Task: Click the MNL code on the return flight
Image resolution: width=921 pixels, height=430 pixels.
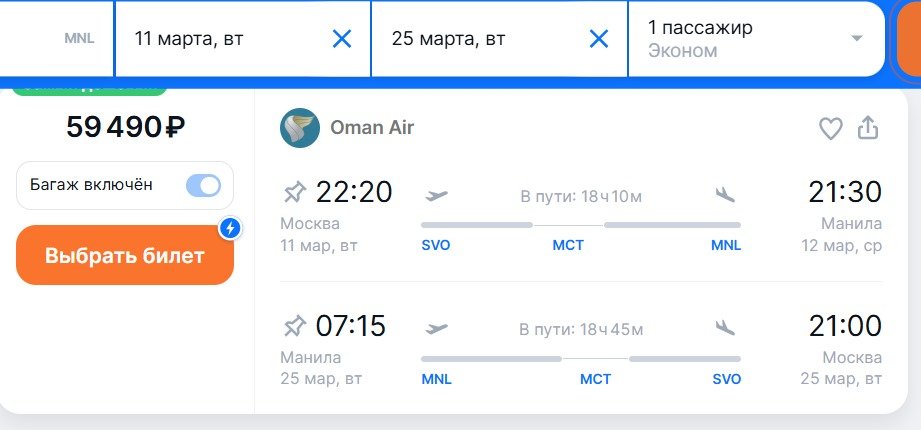Action: (436, 379)
